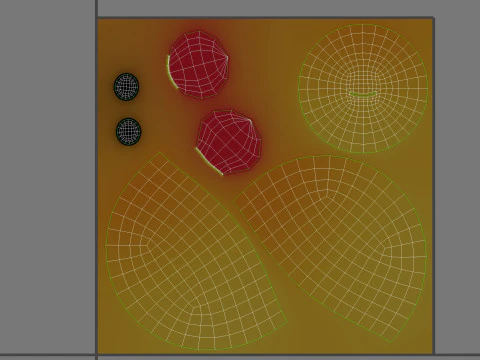
Task: Click the green seam inside the large circular island
Action: [x=363, y=95]
